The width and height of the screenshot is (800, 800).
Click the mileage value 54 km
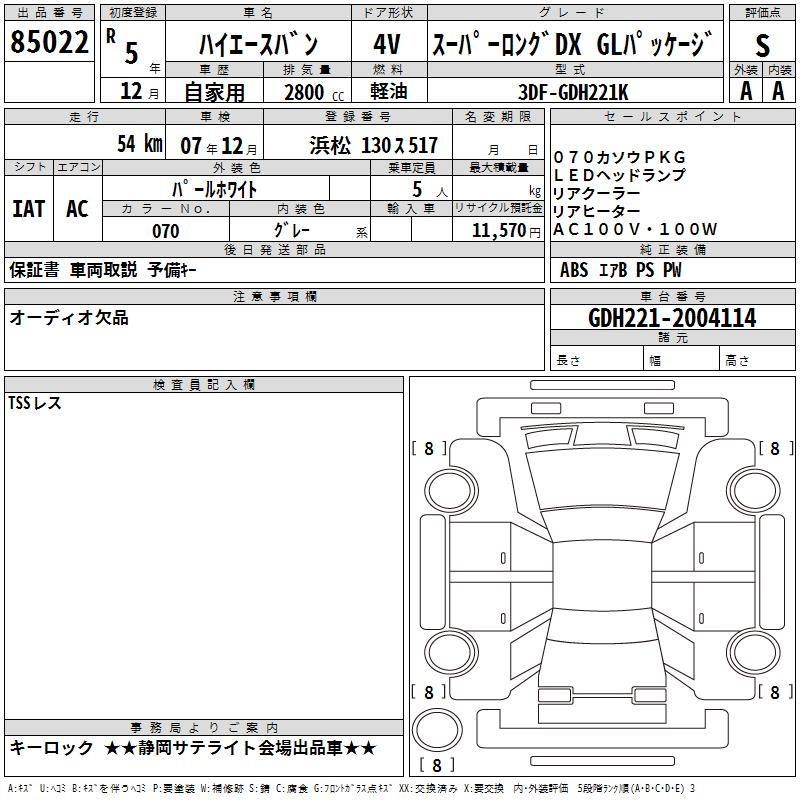coord(140,143)
